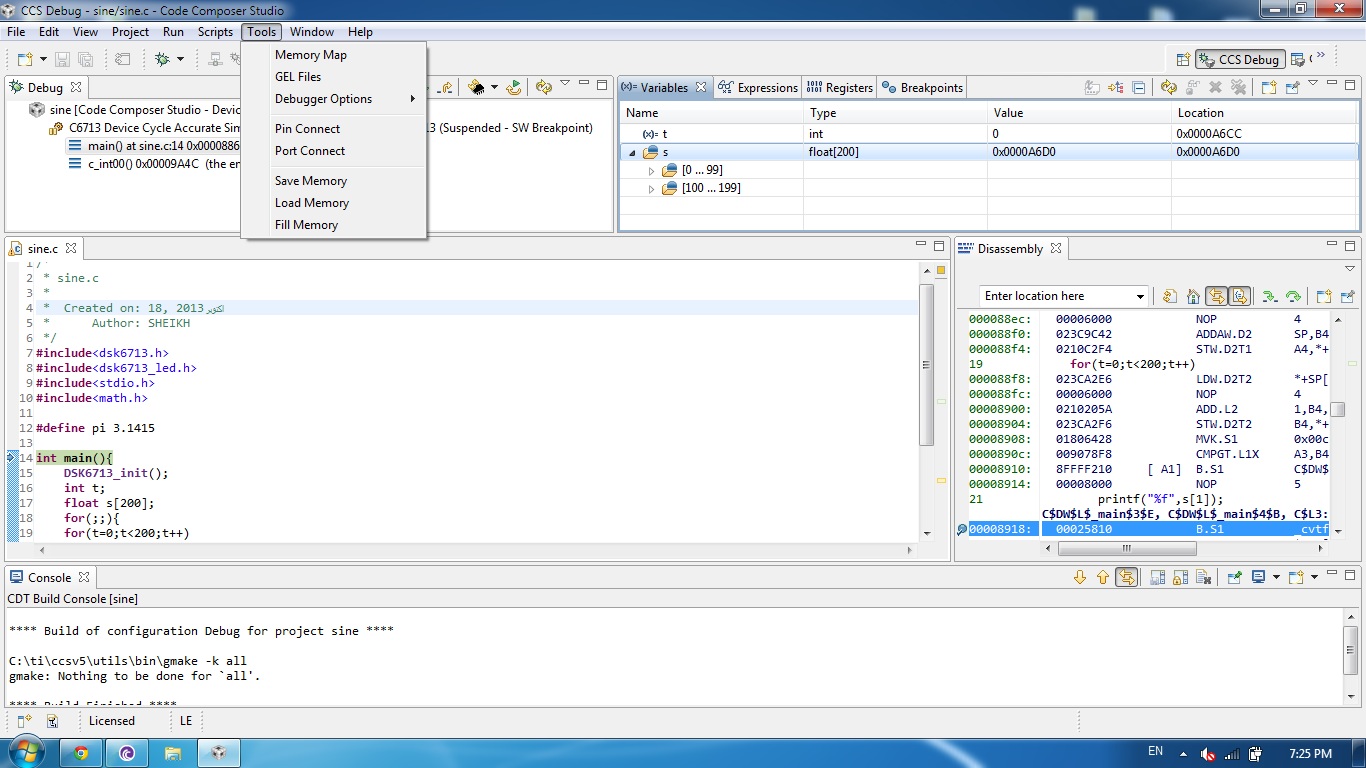
Task: Click assembly Step Into icon in Disassembly
Action: (x=1269, y=296)
